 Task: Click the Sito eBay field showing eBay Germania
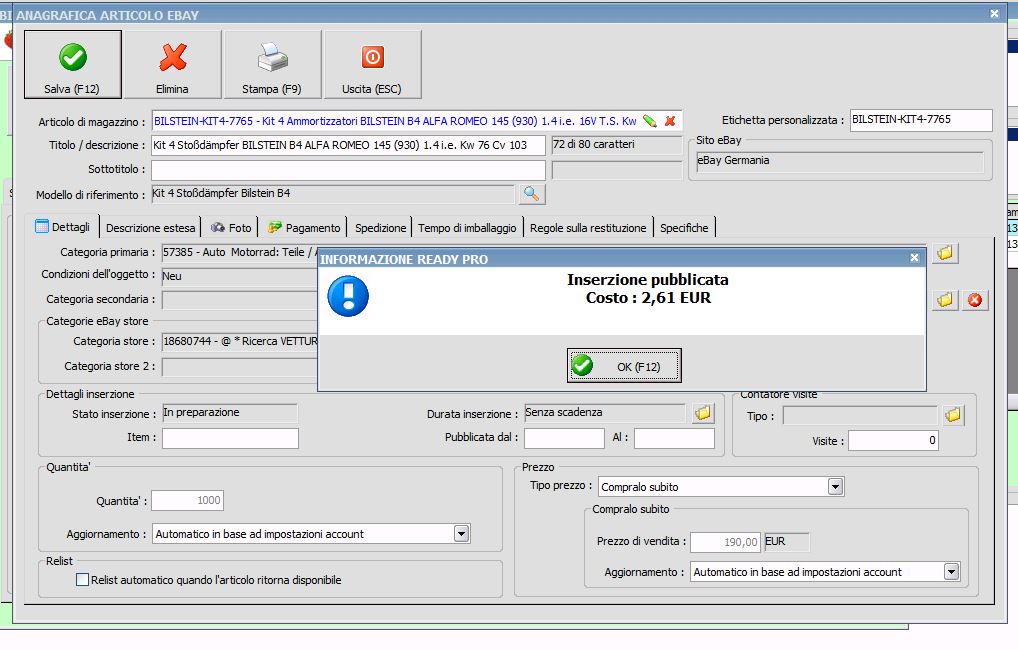point(839,161)
